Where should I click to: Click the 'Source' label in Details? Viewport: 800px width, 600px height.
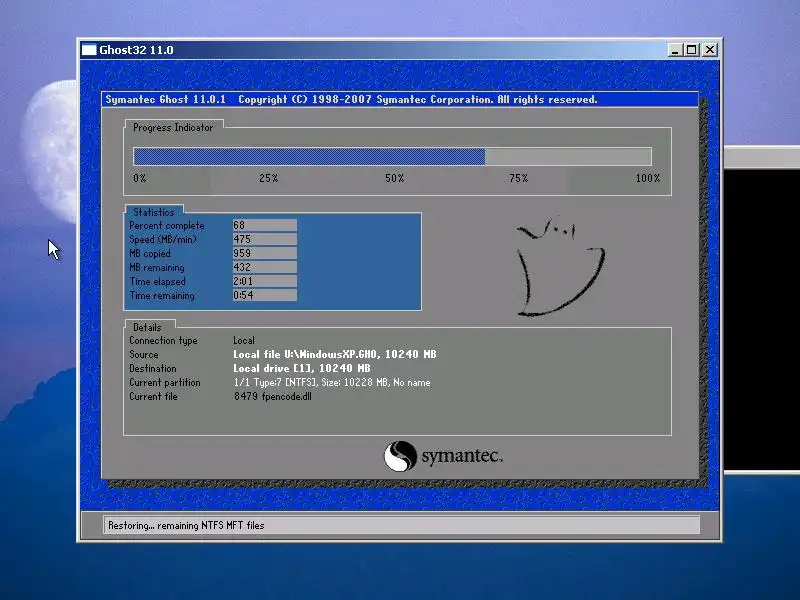click(x=143, y=354)
